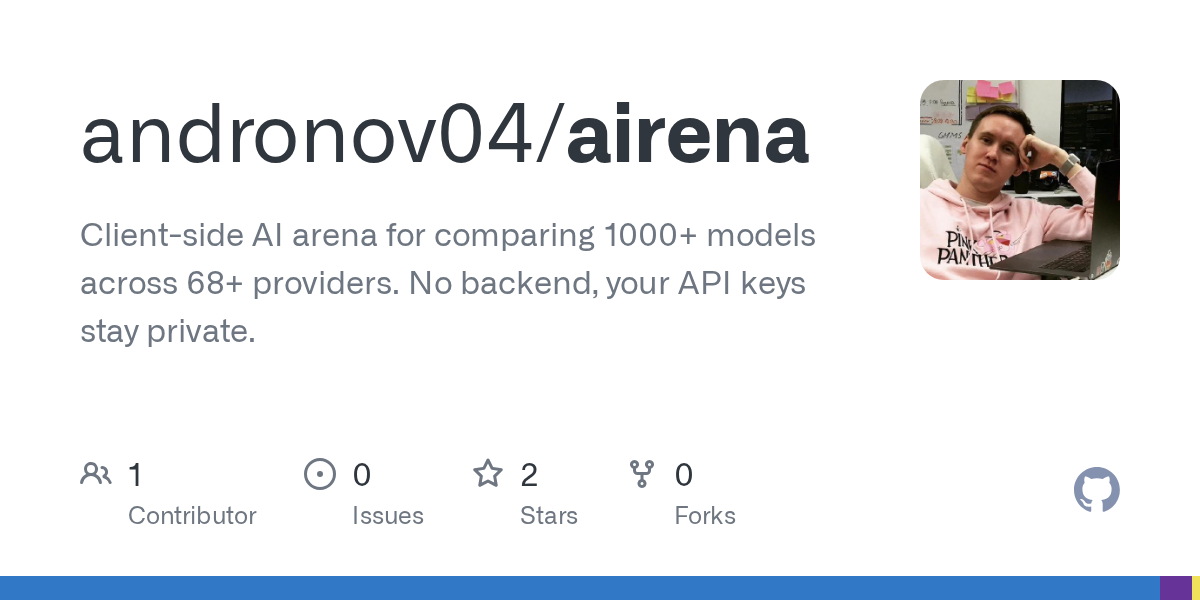Click the contributor count number 1

pyautogui.click(x=135, y=475)
